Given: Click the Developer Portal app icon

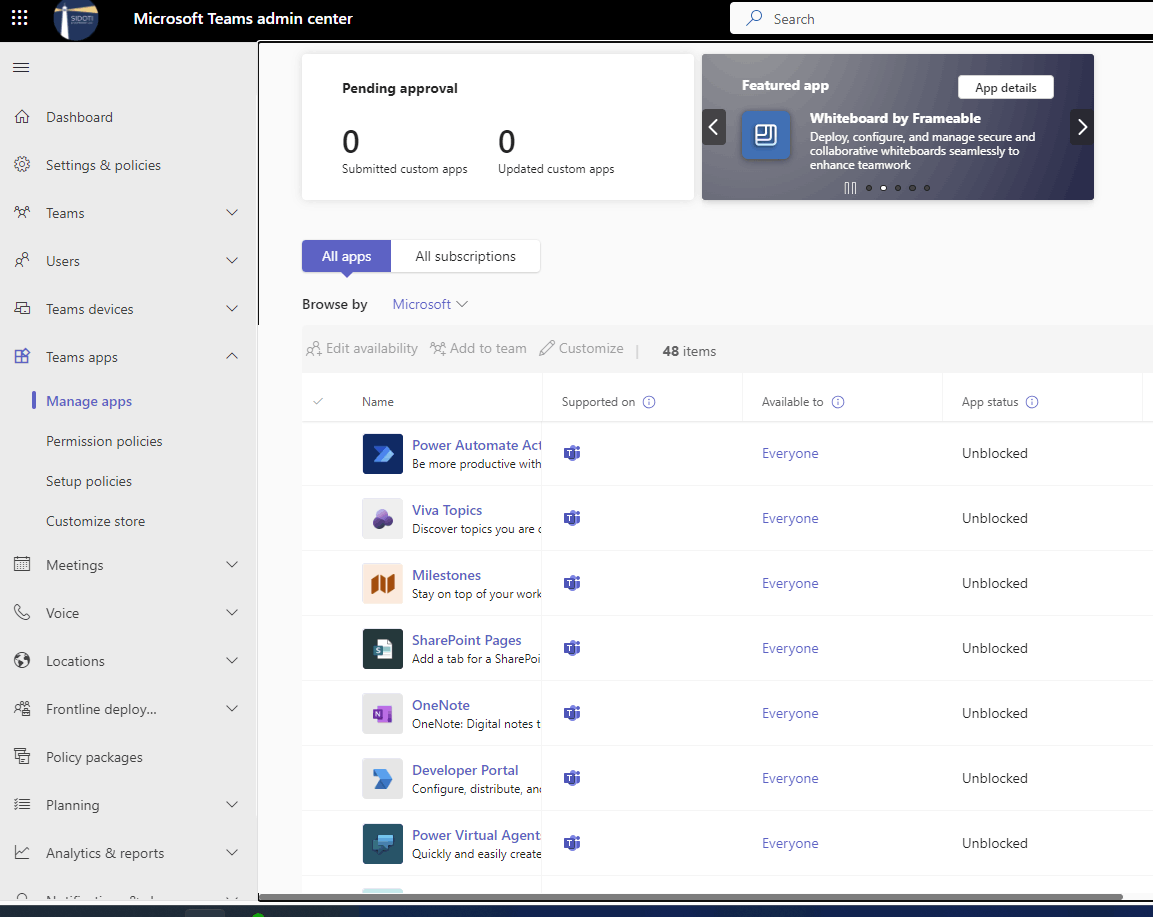Looking at the screenshot, I should point(382,779).
